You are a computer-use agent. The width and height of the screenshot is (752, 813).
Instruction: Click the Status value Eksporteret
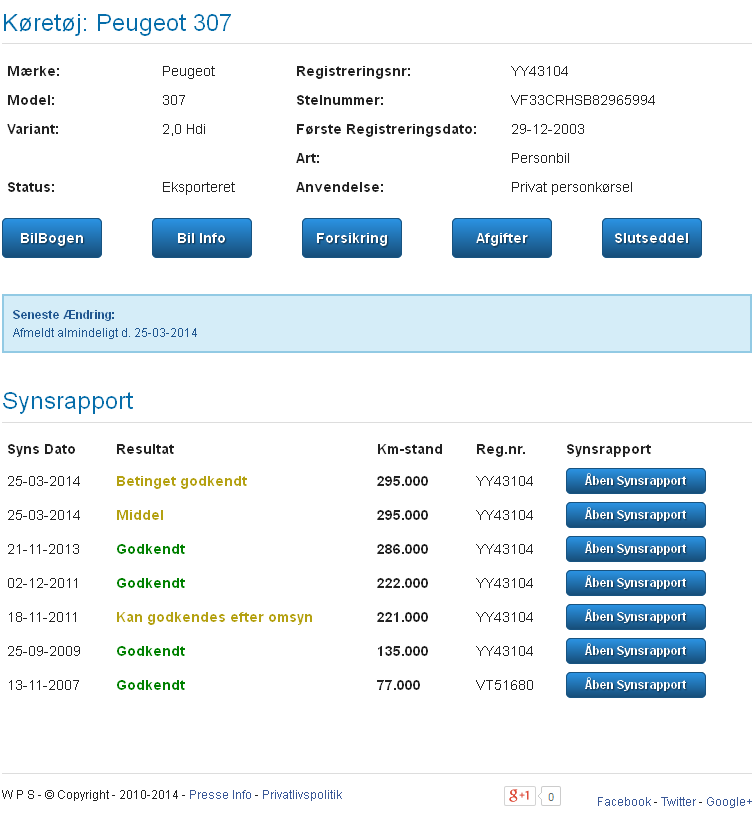(198, 187)
